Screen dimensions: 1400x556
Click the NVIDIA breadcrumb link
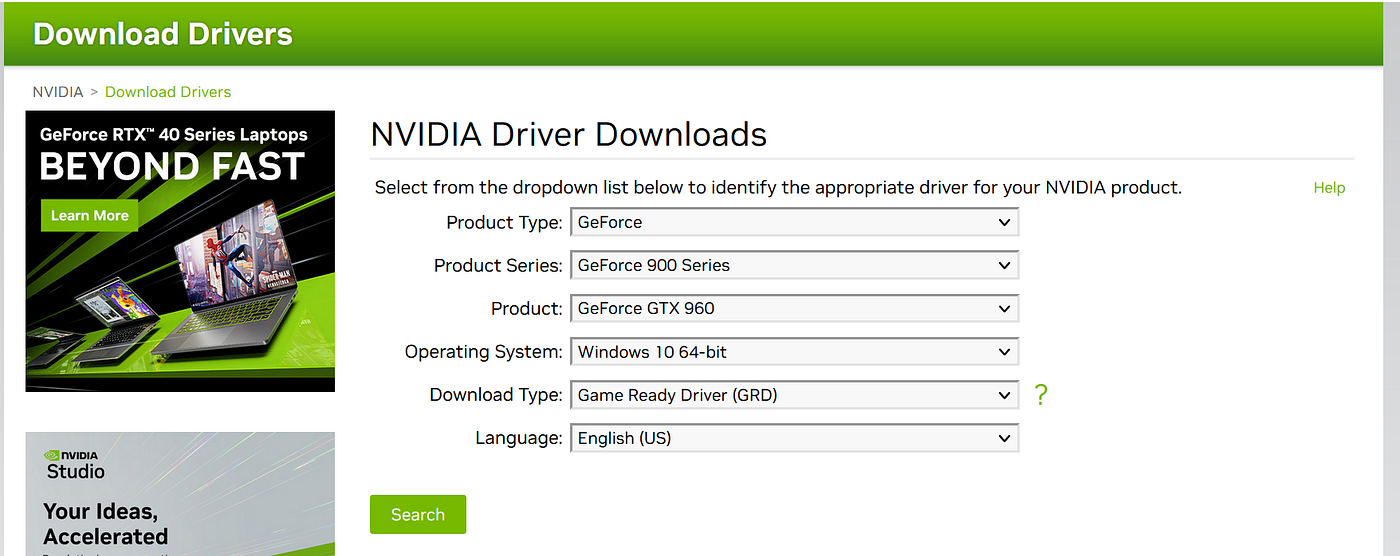[x=58, y=92]
